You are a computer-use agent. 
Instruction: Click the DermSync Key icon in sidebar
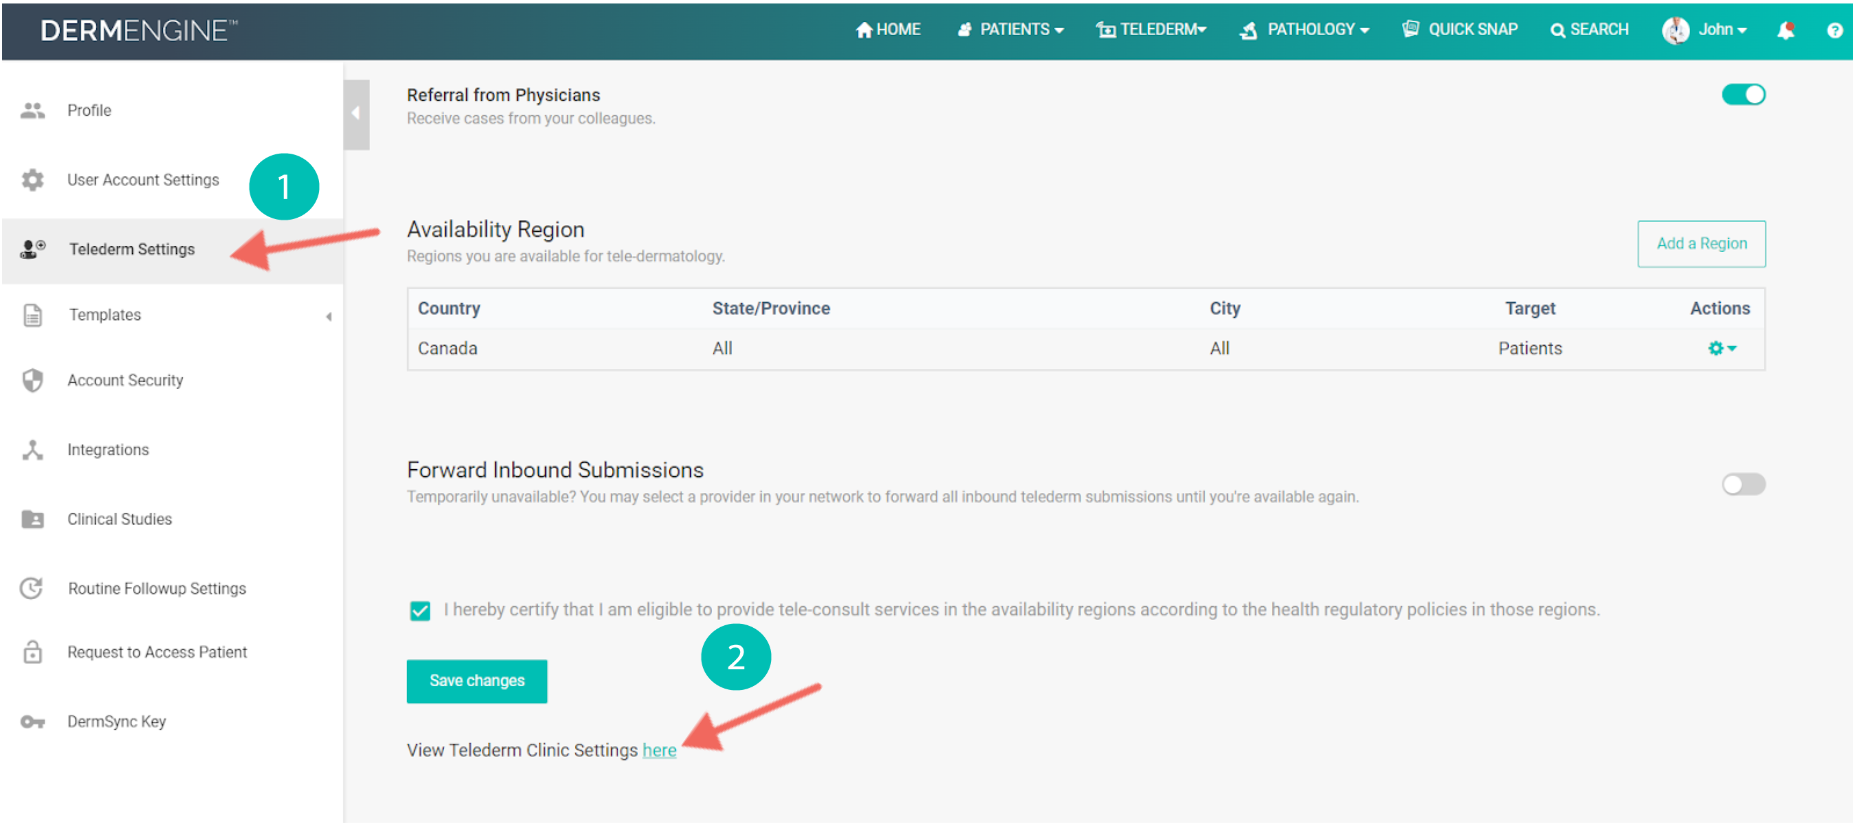coord(33,722)
